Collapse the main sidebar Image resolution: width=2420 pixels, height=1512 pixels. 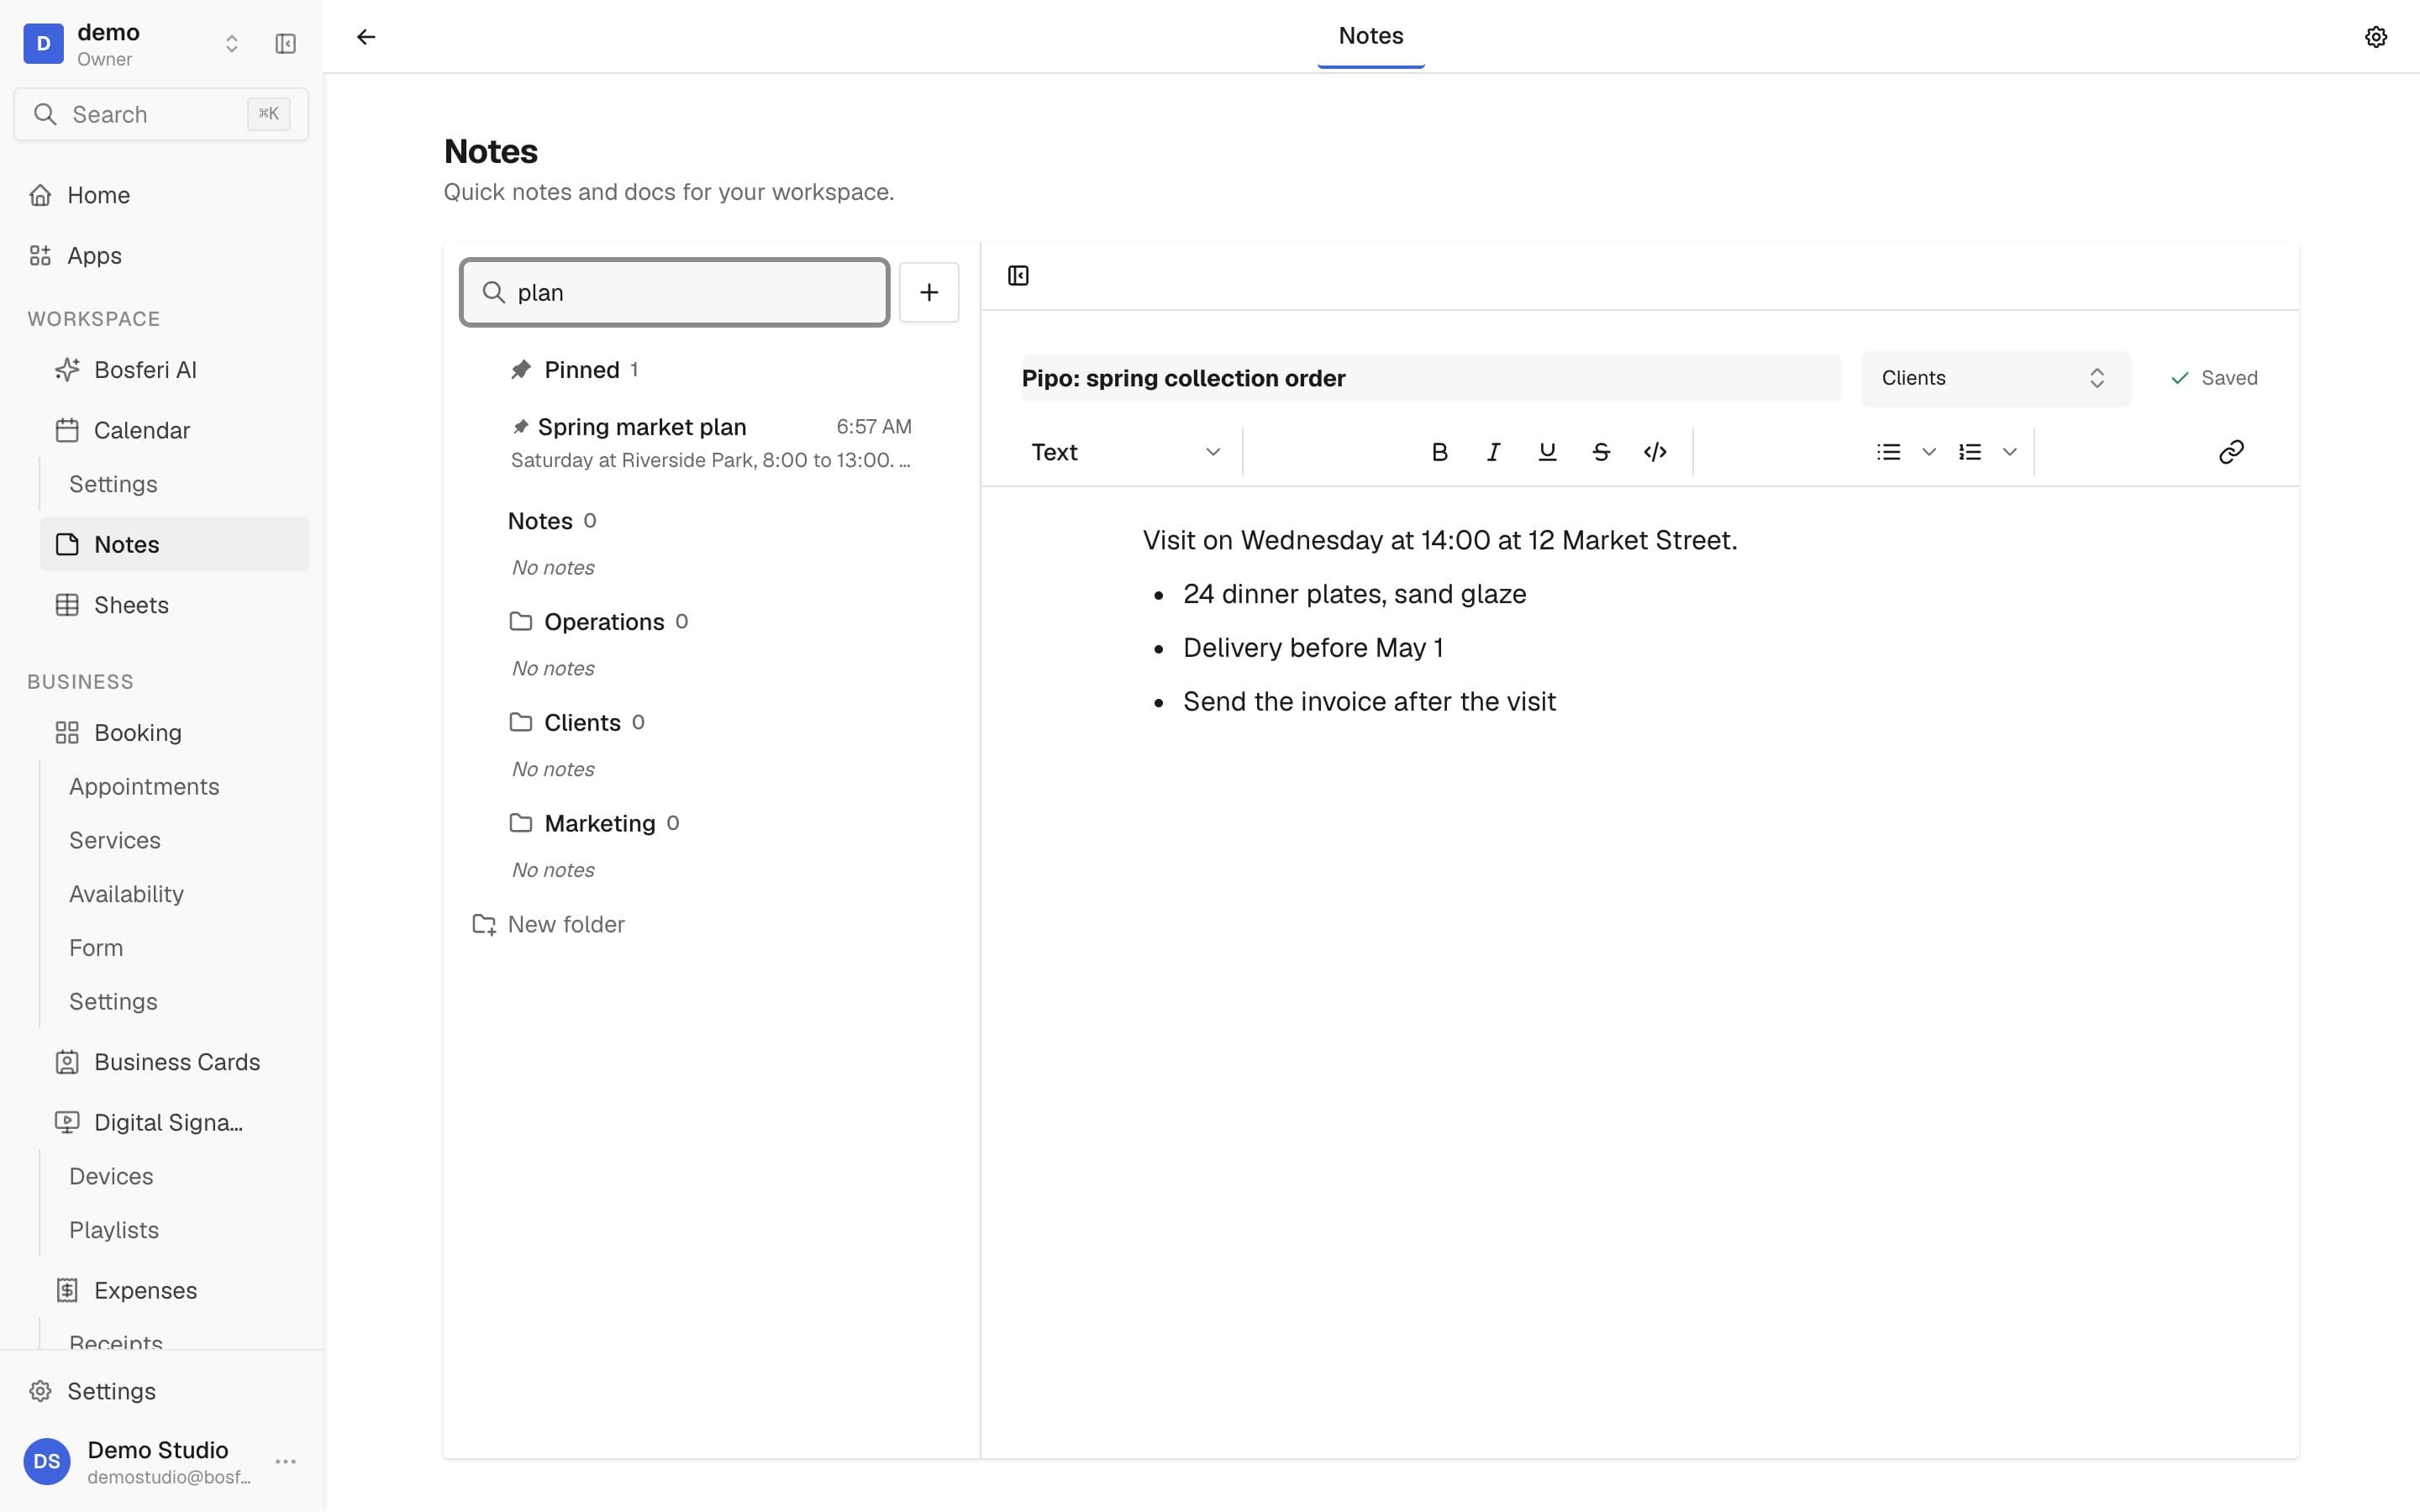[x=285, y=44]
